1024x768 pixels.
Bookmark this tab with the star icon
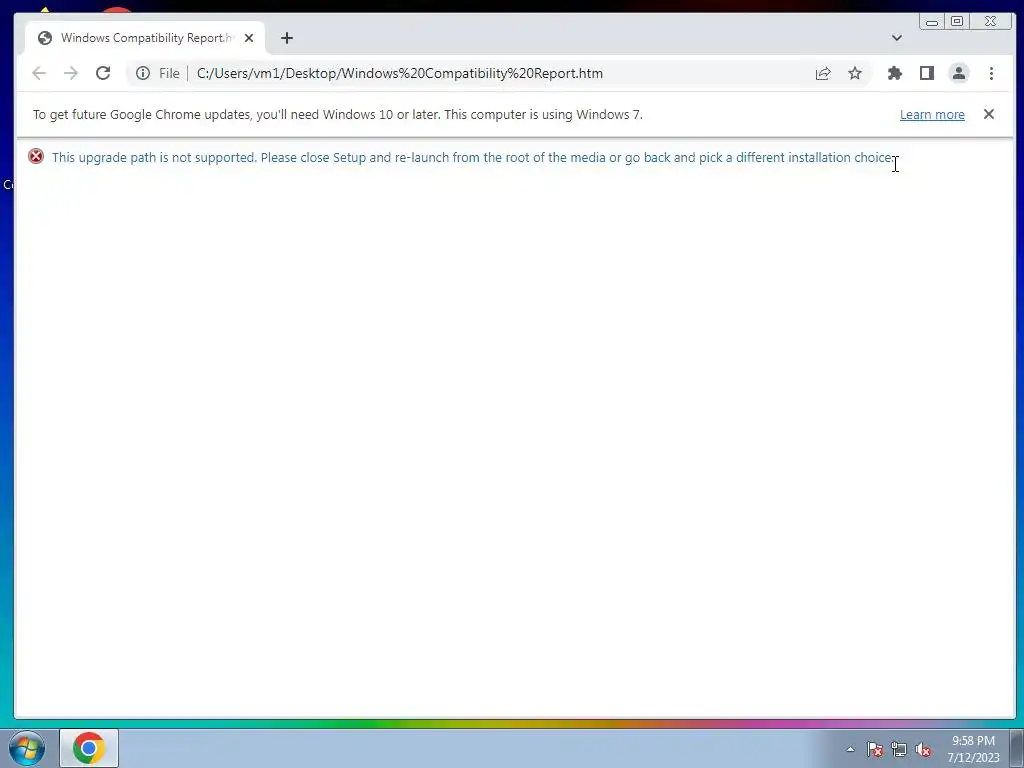click(855, 73)
